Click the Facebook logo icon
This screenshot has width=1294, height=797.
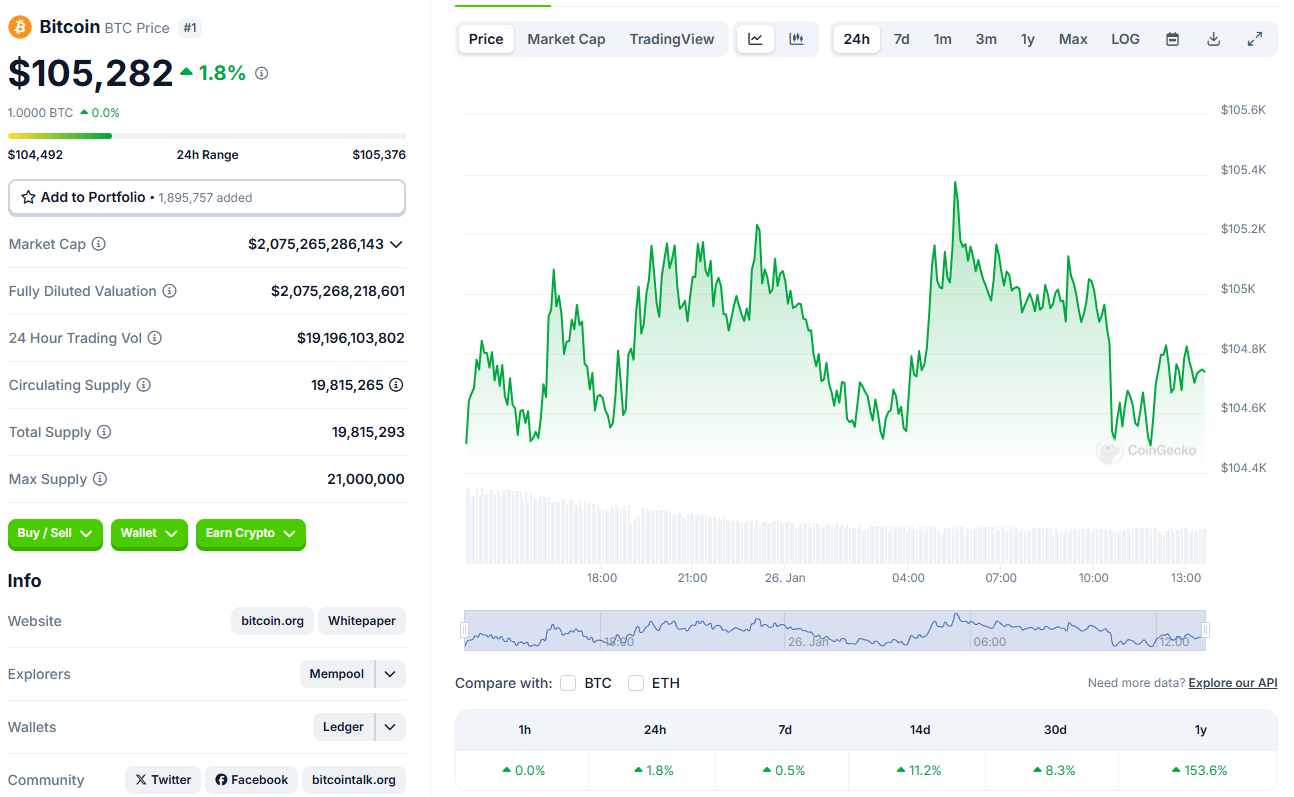pos(221,780)
